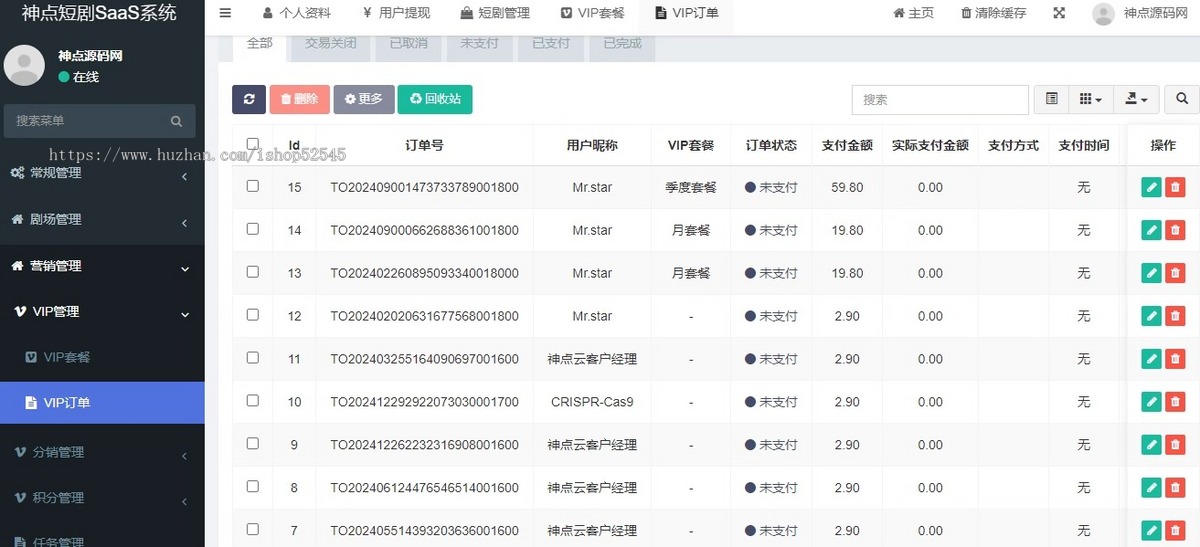Check the row checkbox for order Id 12
Viewport: 1200px width, 547px height.
[252, 315]
